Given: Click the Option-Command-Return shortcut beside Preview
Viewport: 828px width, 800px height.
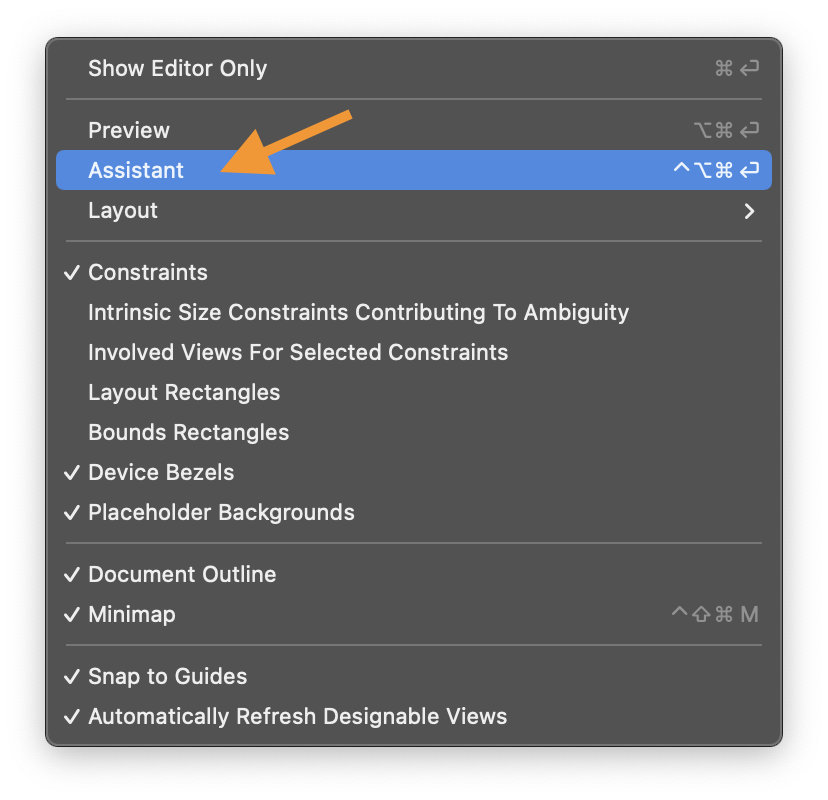Looking at the screenshot, I should (x=726, y=131).
